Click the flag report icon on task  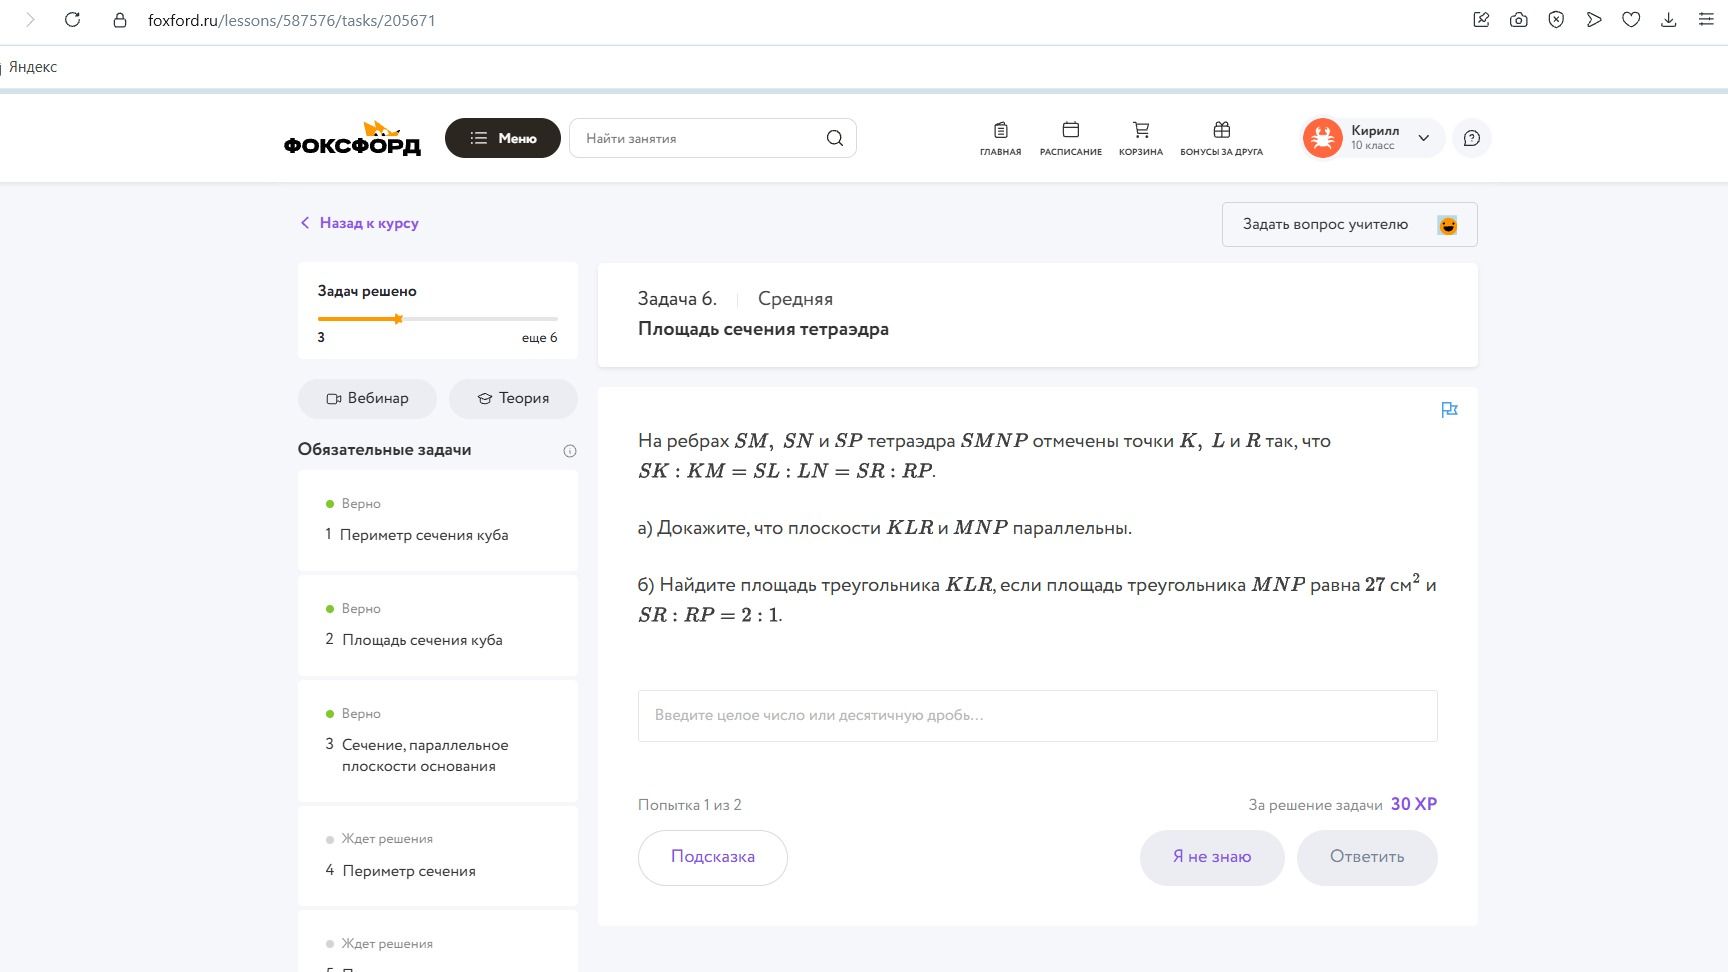click(x=1449, y=409)
